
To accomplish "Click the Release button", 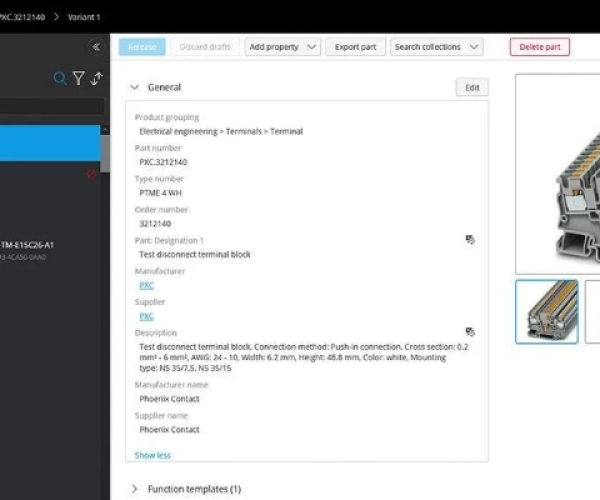I will pyautogui.click(x=142, y=47).
